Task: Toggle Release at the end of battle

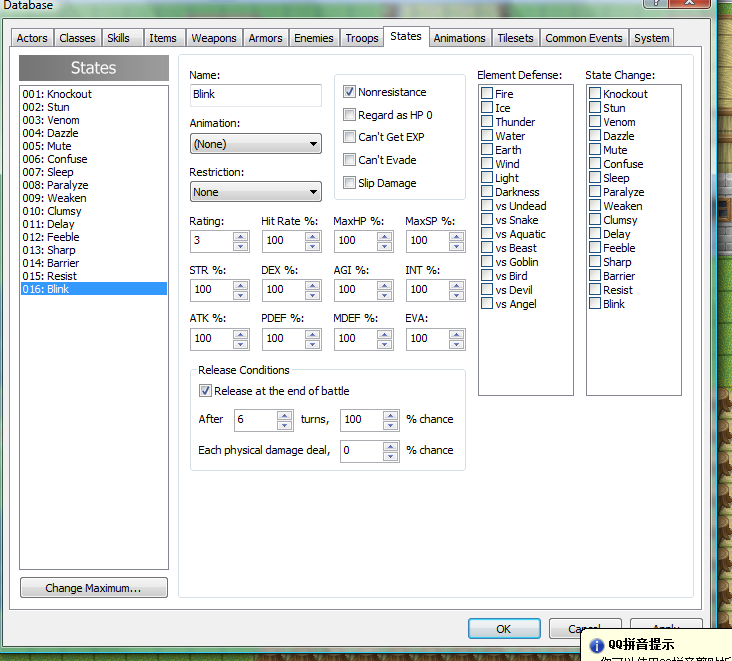Action: pos(205,391)
